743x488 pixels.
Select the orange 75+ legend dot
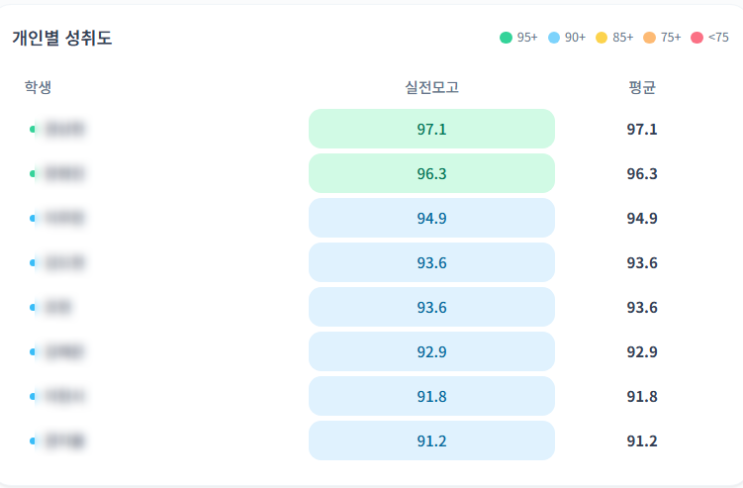[650, 38]
